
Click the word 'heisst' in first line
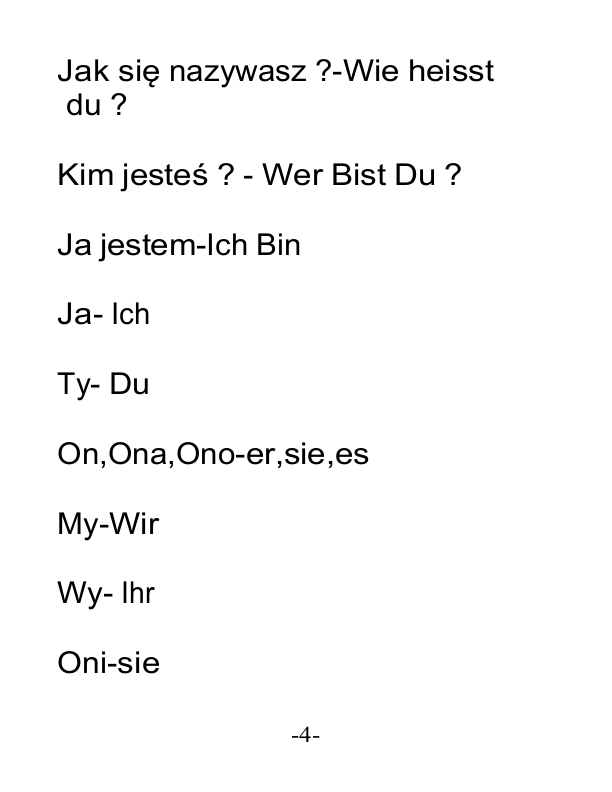(451, 70)
